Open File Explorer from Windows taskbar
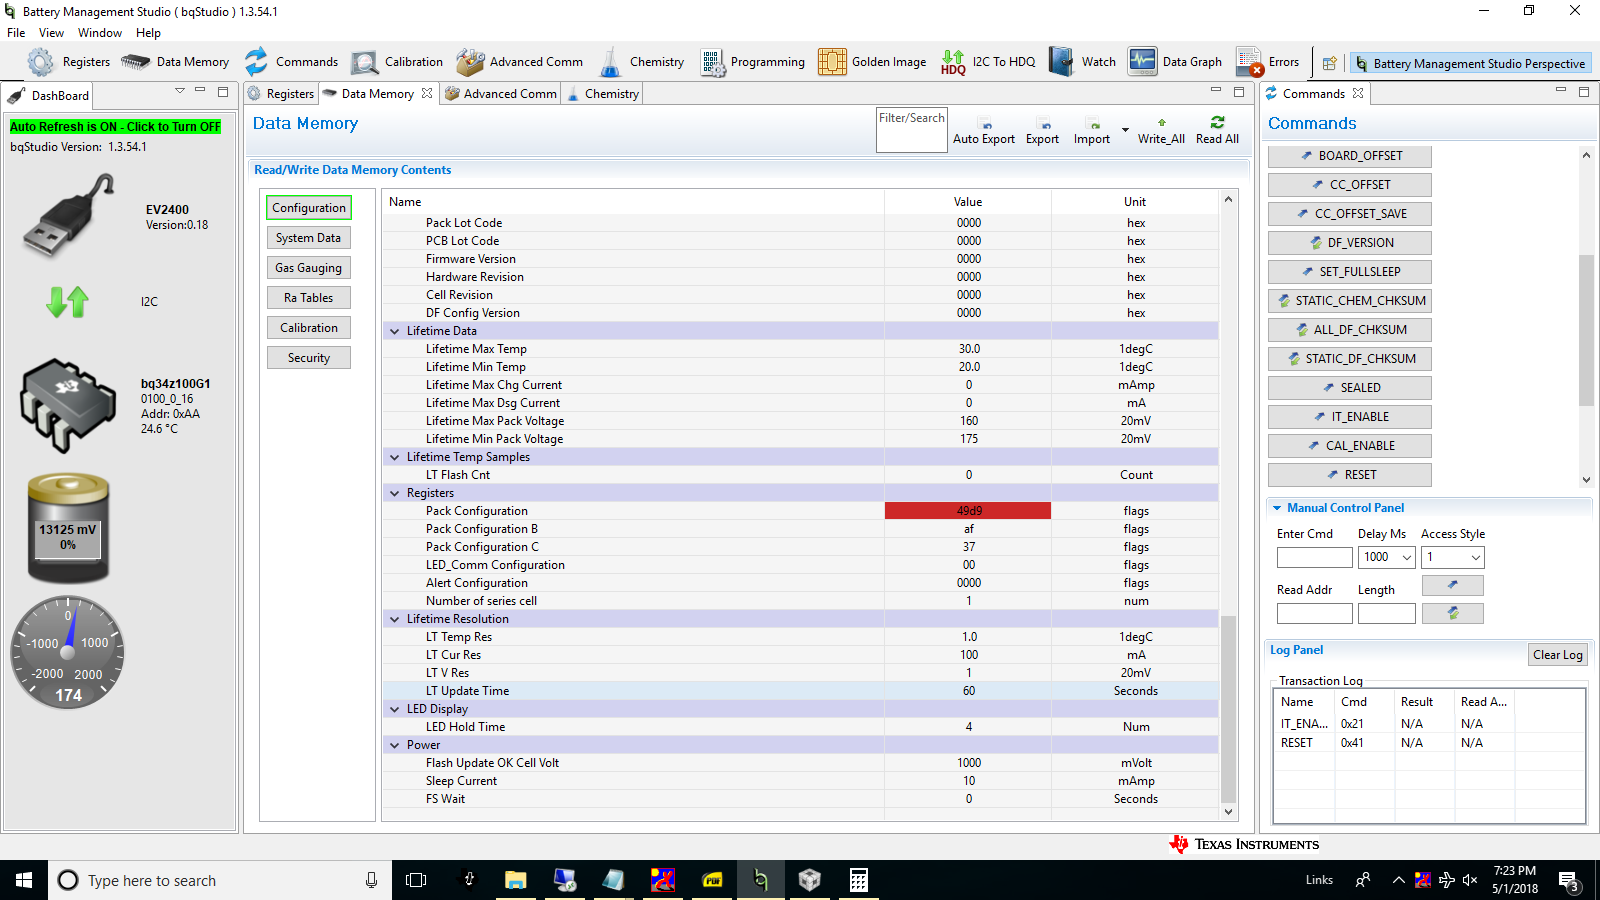The height and width of the screenshot is (900, 1600). 515,880
